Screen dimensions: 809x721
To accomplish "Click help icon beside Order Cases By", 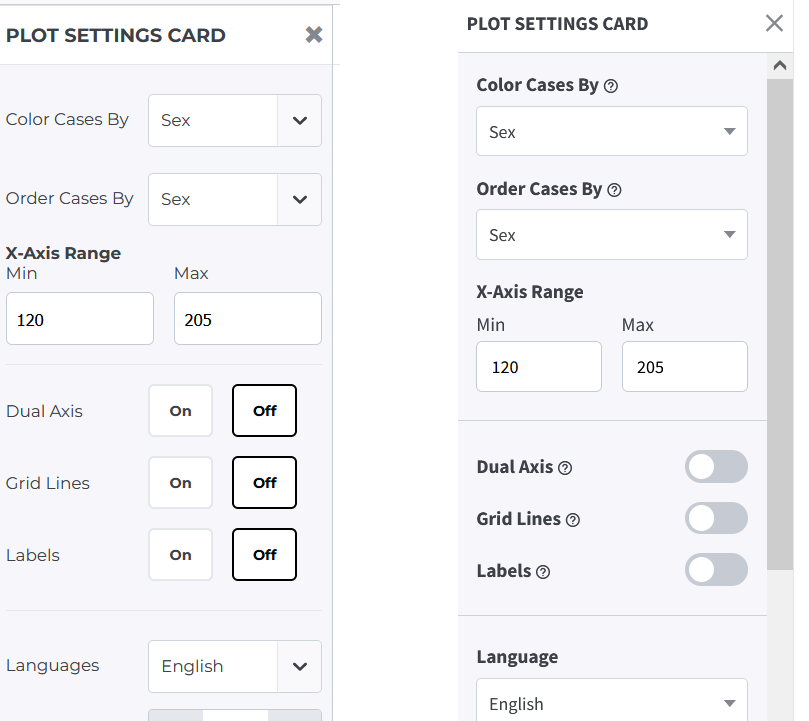I will click(x=614, y=190).
